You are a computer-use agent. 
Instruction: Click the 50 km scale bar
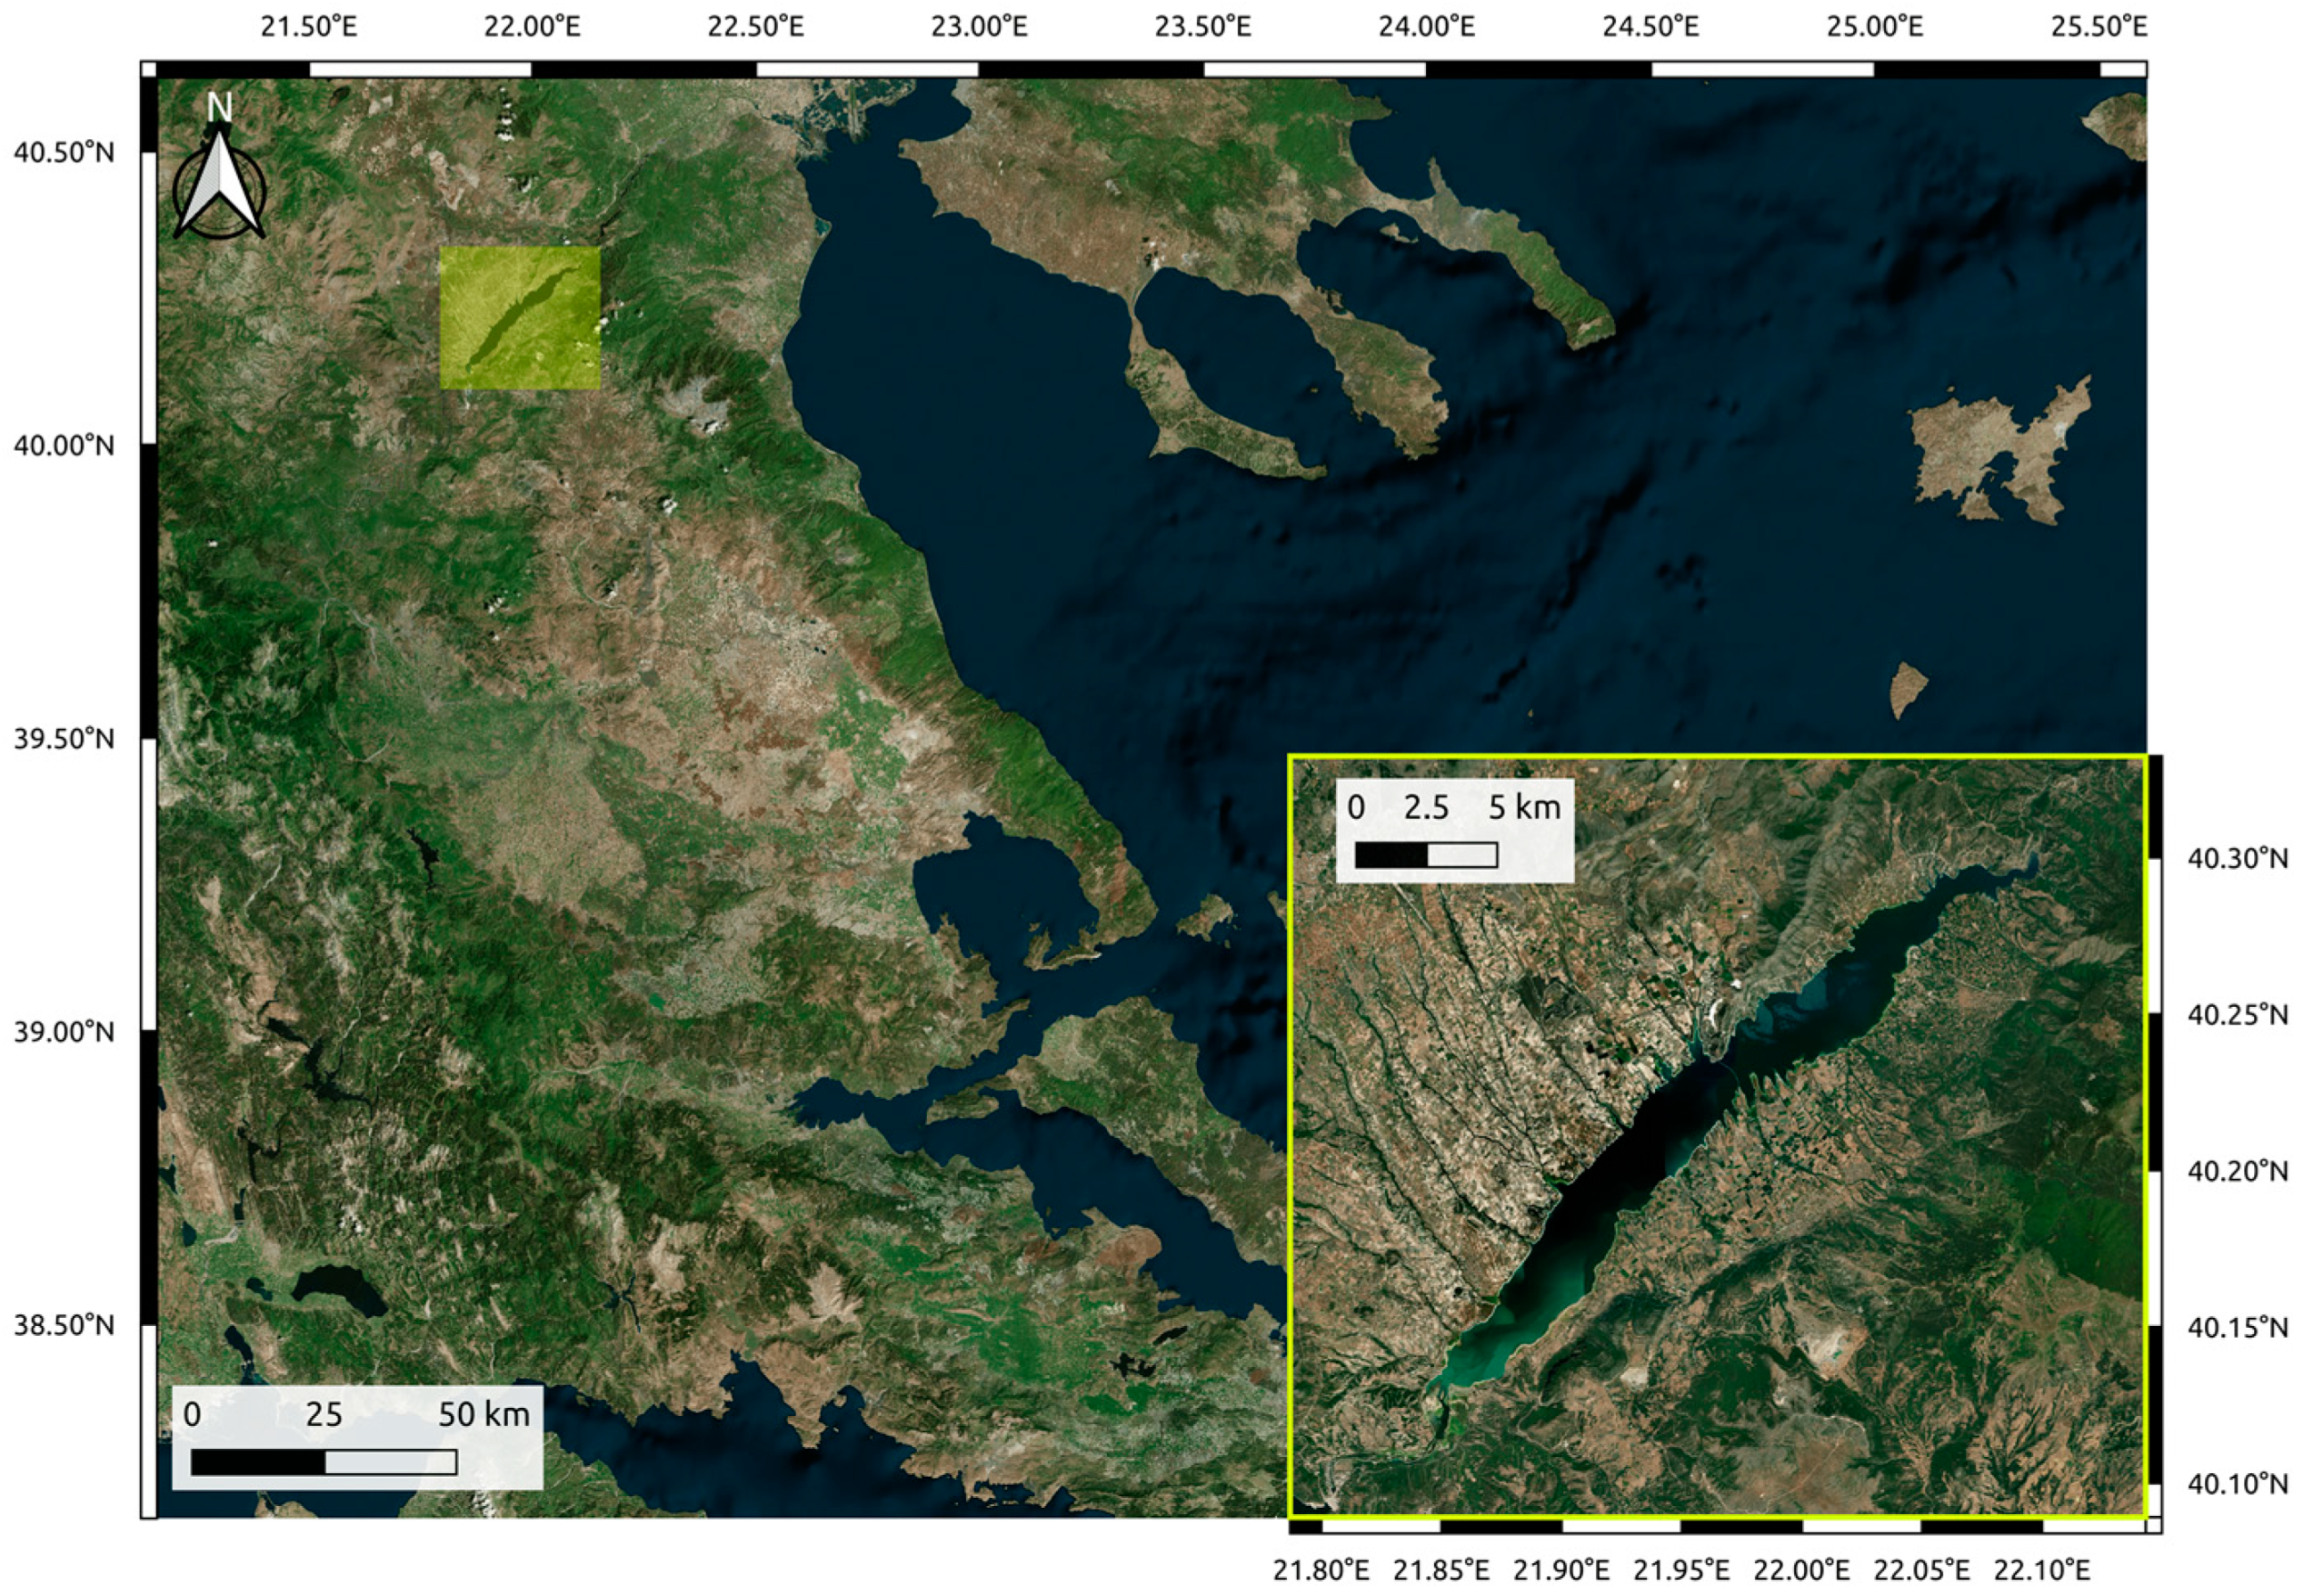323,1462
